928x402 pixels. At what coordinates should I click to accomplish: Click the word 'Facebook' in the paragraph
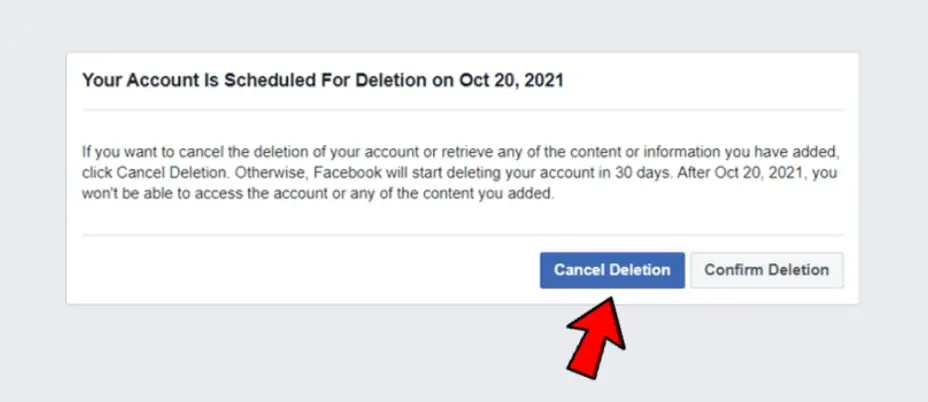click(345, 173)
